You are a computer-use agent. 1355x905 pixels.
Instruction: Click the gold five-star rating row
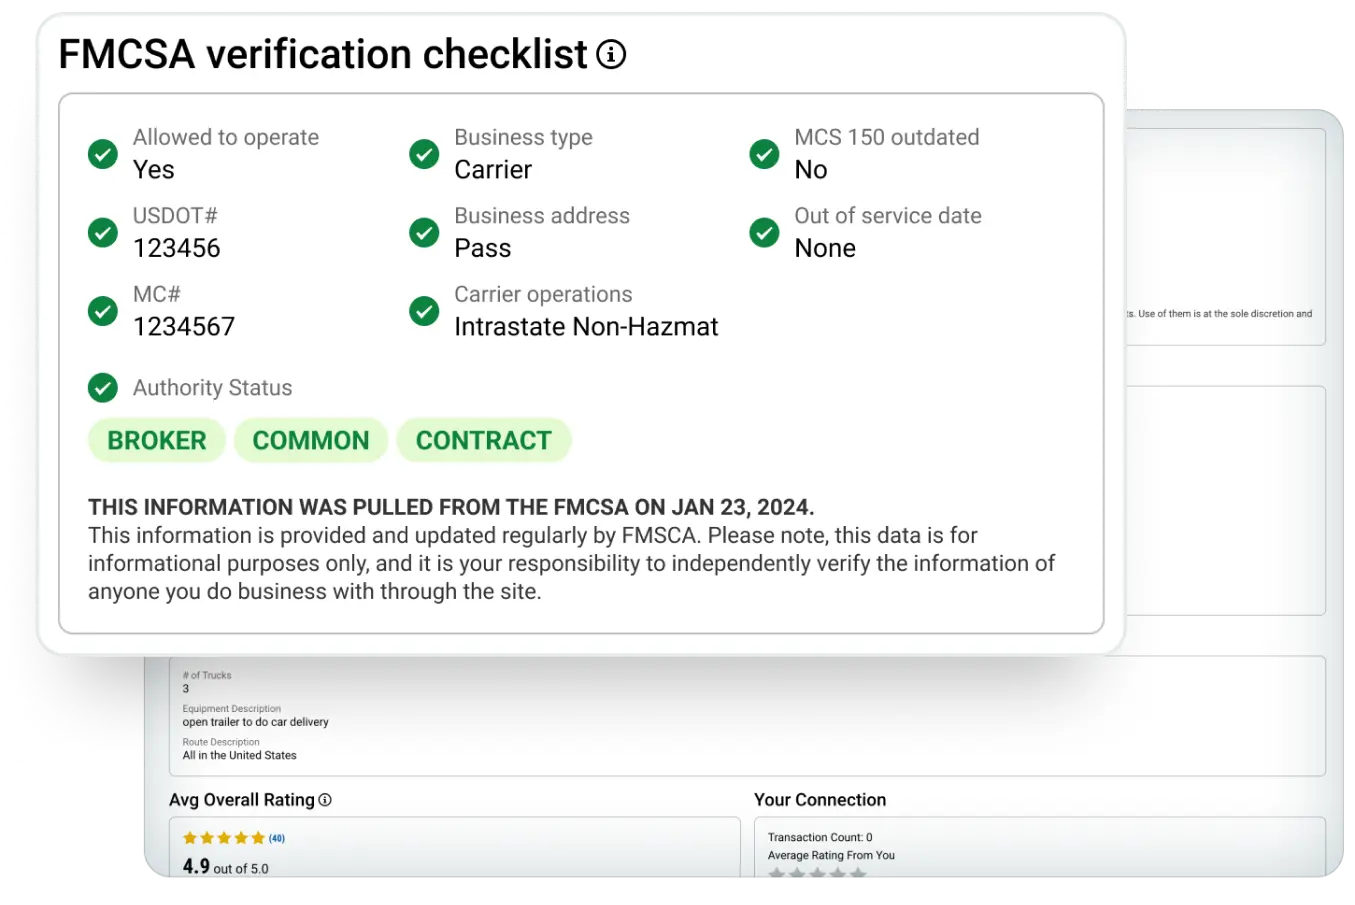[x=224, y=838]
